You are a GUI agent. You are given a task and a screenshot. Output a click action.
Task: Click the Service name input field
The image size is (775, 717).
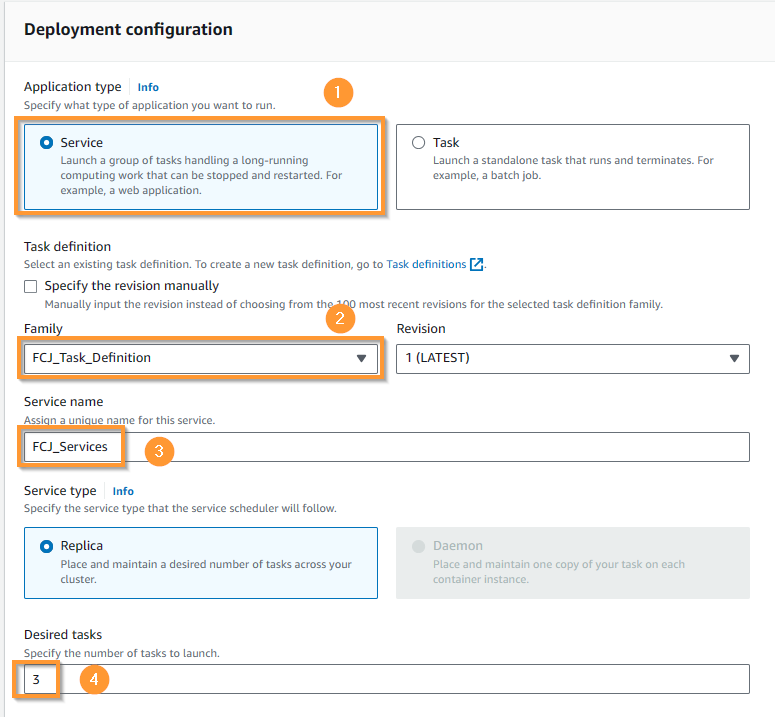387,447
